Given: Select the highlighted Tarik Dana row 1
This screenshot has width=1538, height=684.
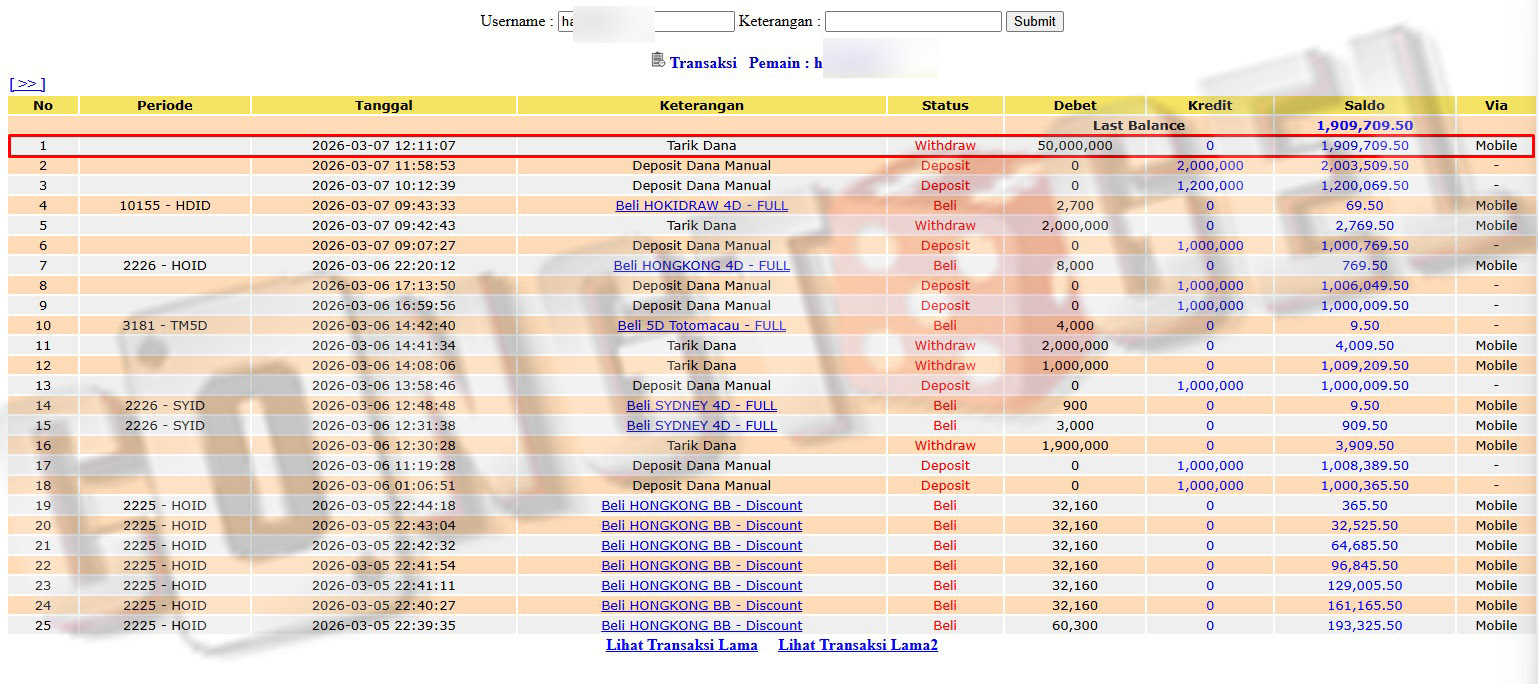Looking at the screenshot, I should [701, 145].
